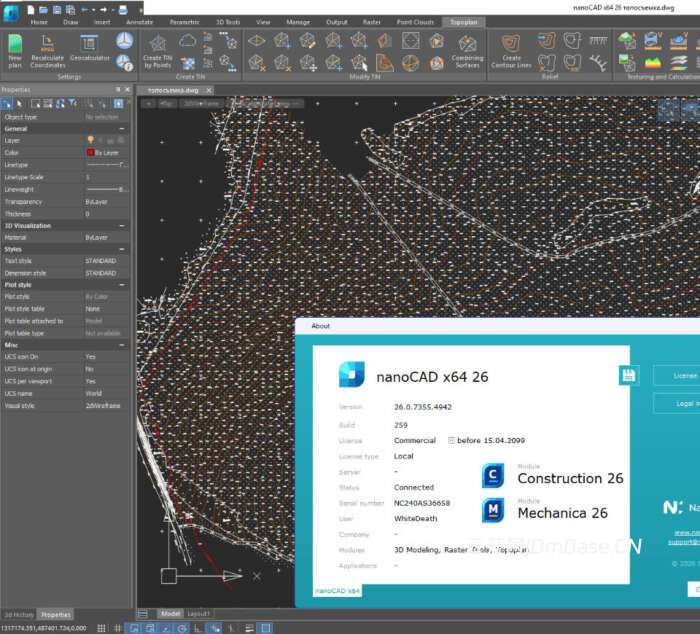Click the curved slope marks icon in Relief
This screenshot has height=634, width=700.
[x=598, y=63]
